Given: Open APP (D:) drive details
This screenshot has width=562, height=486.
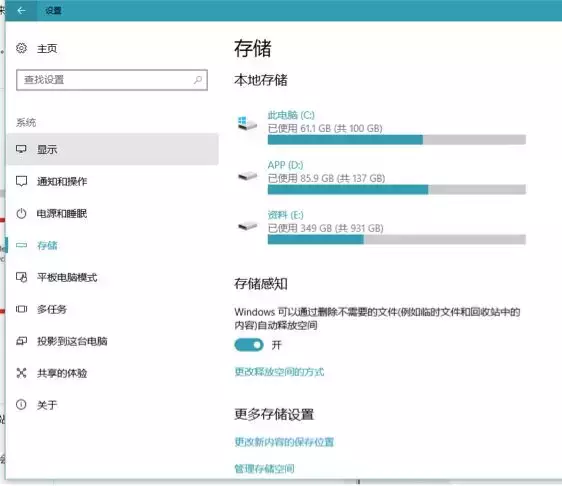Looking at the screenshot, I should tap(285, 165).
